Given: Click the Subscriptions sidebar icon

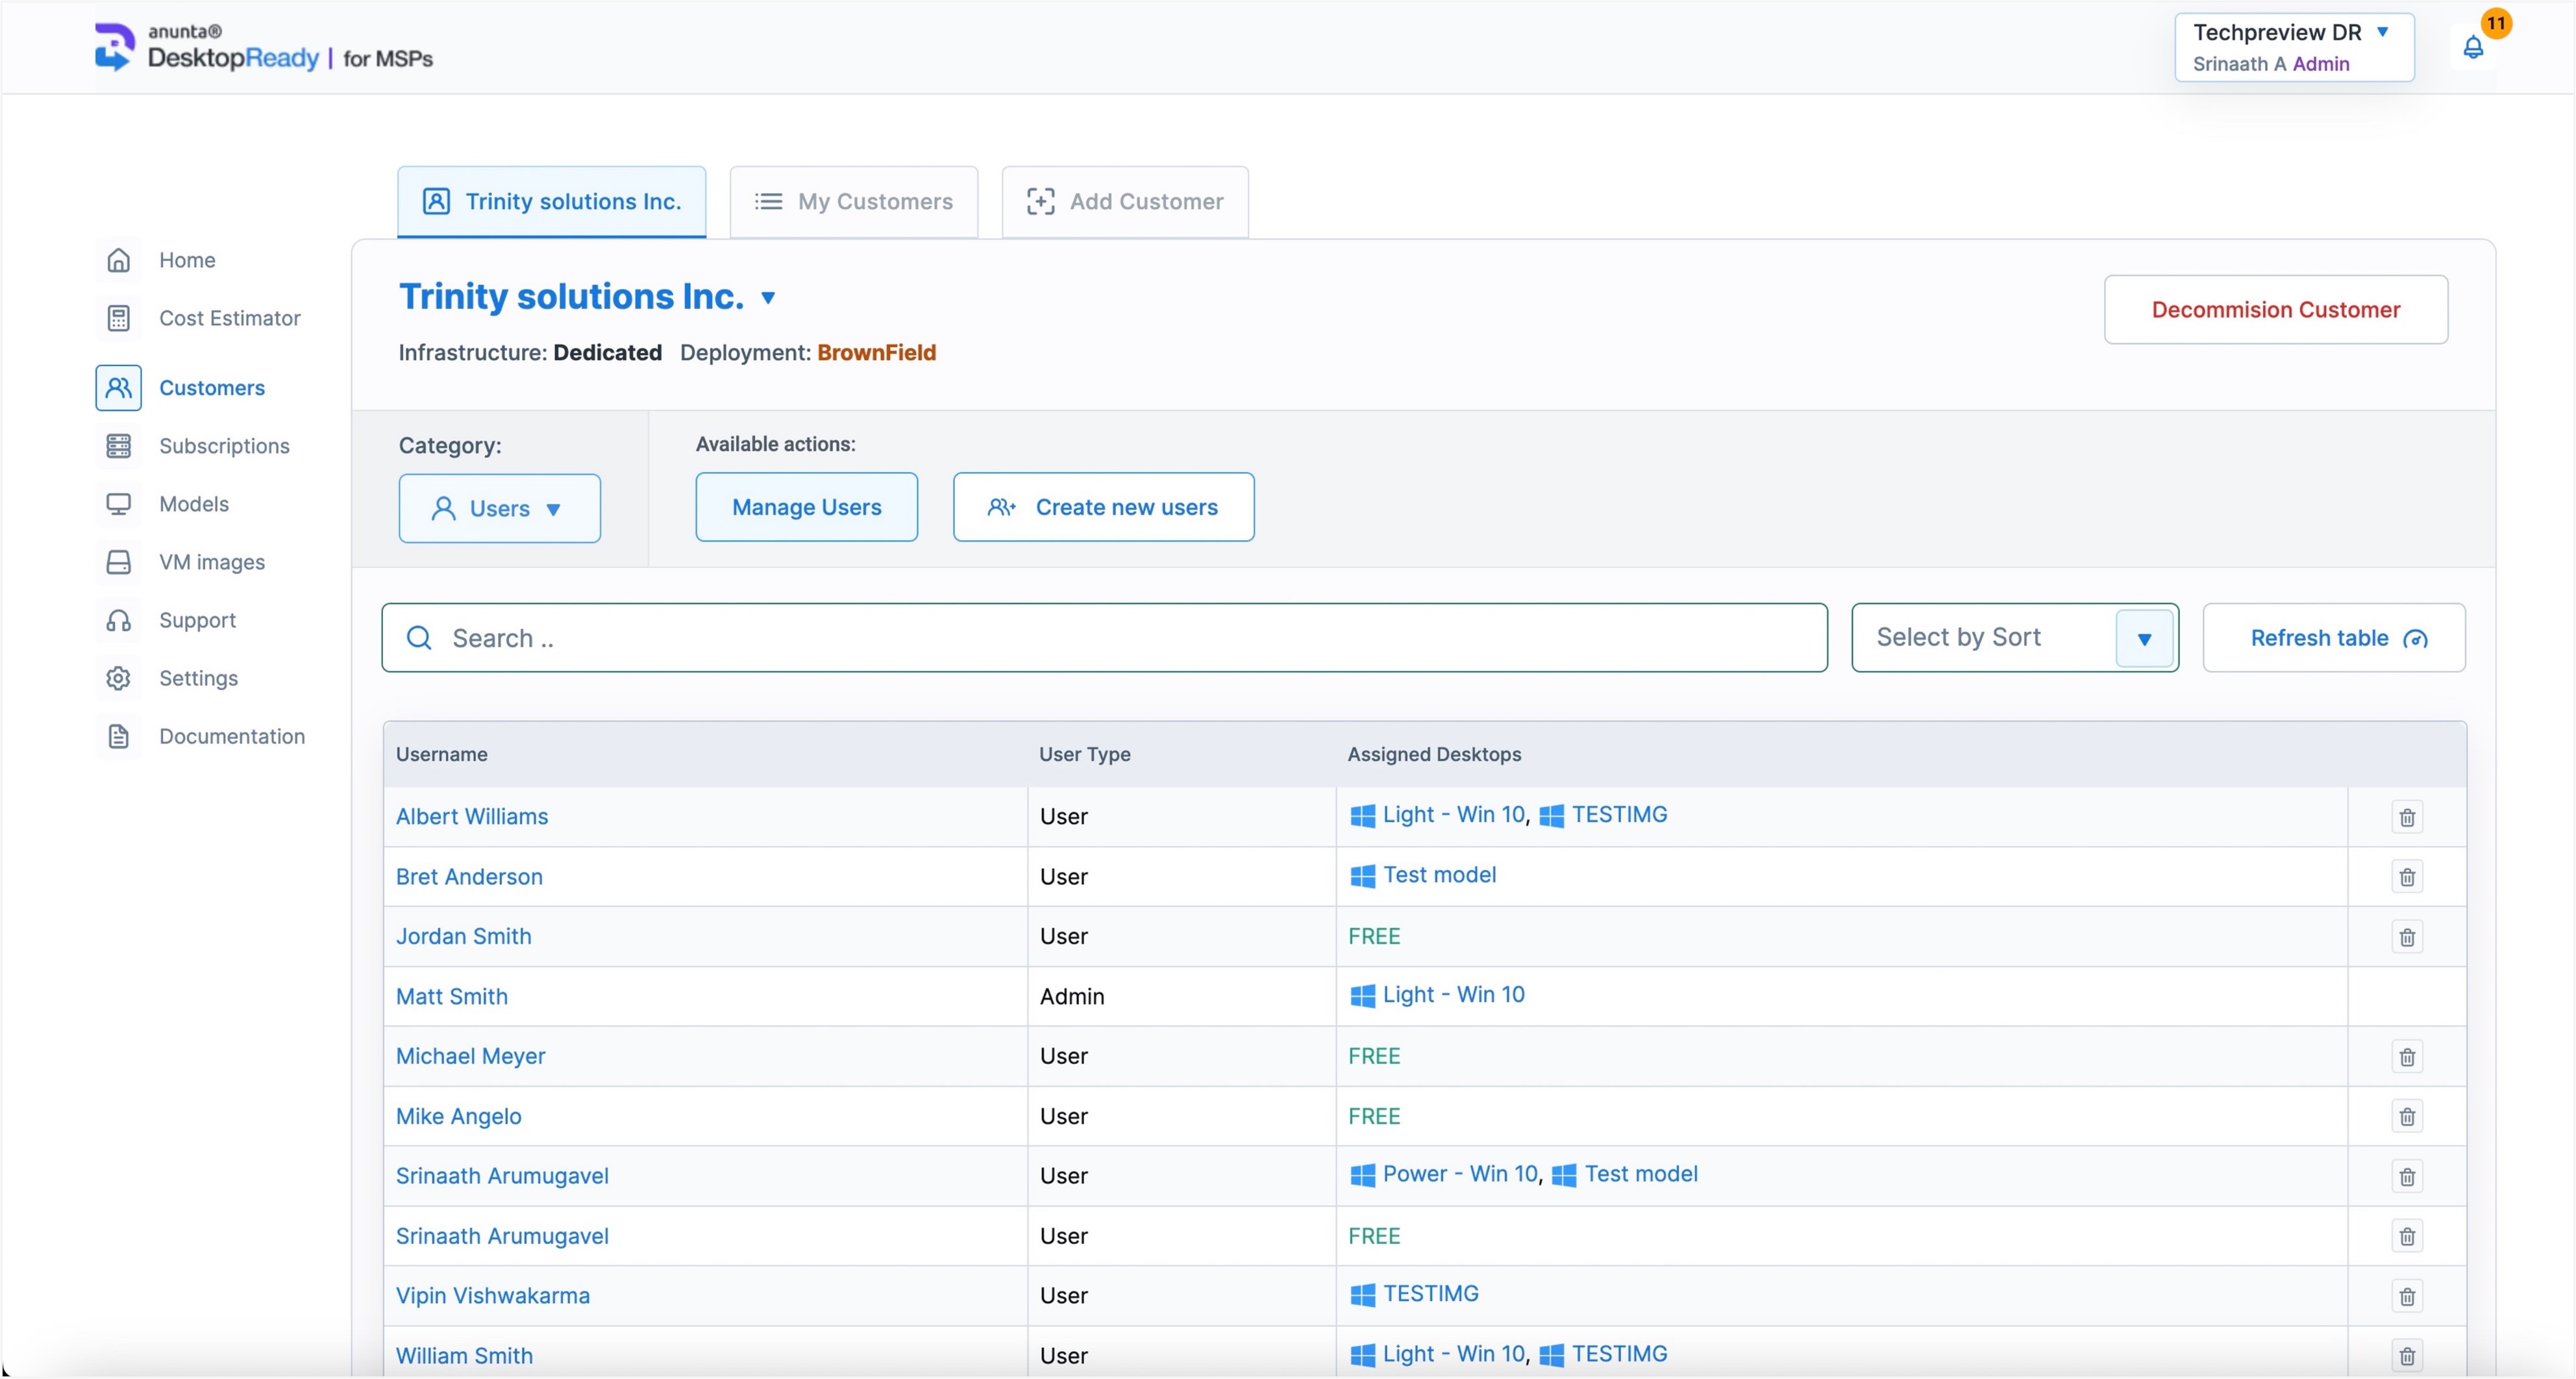Looking at the screenshot, I should (x=118, y=446).
